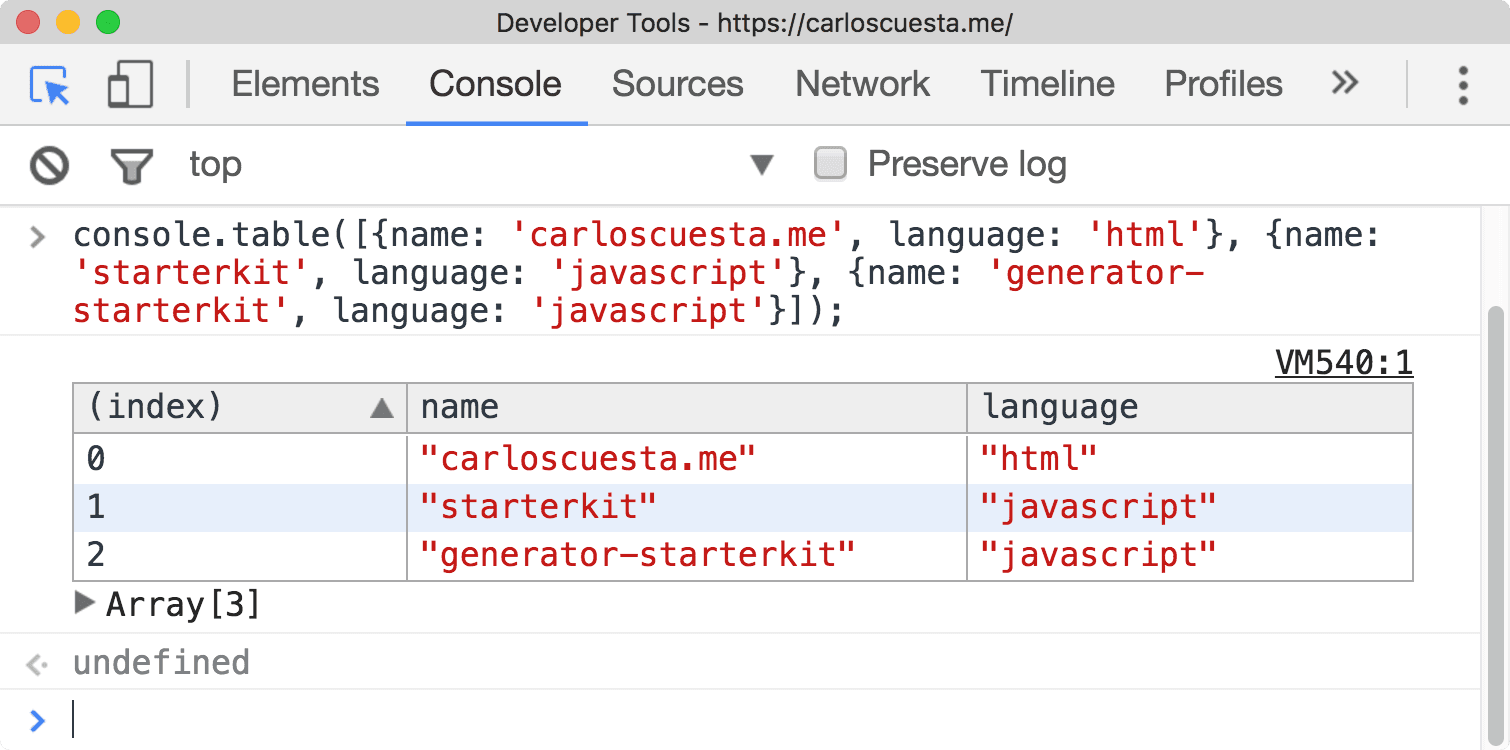Activate the inspect element selector tool
The width and height of the screenshot is (1510, 750).
click(49, 85)
